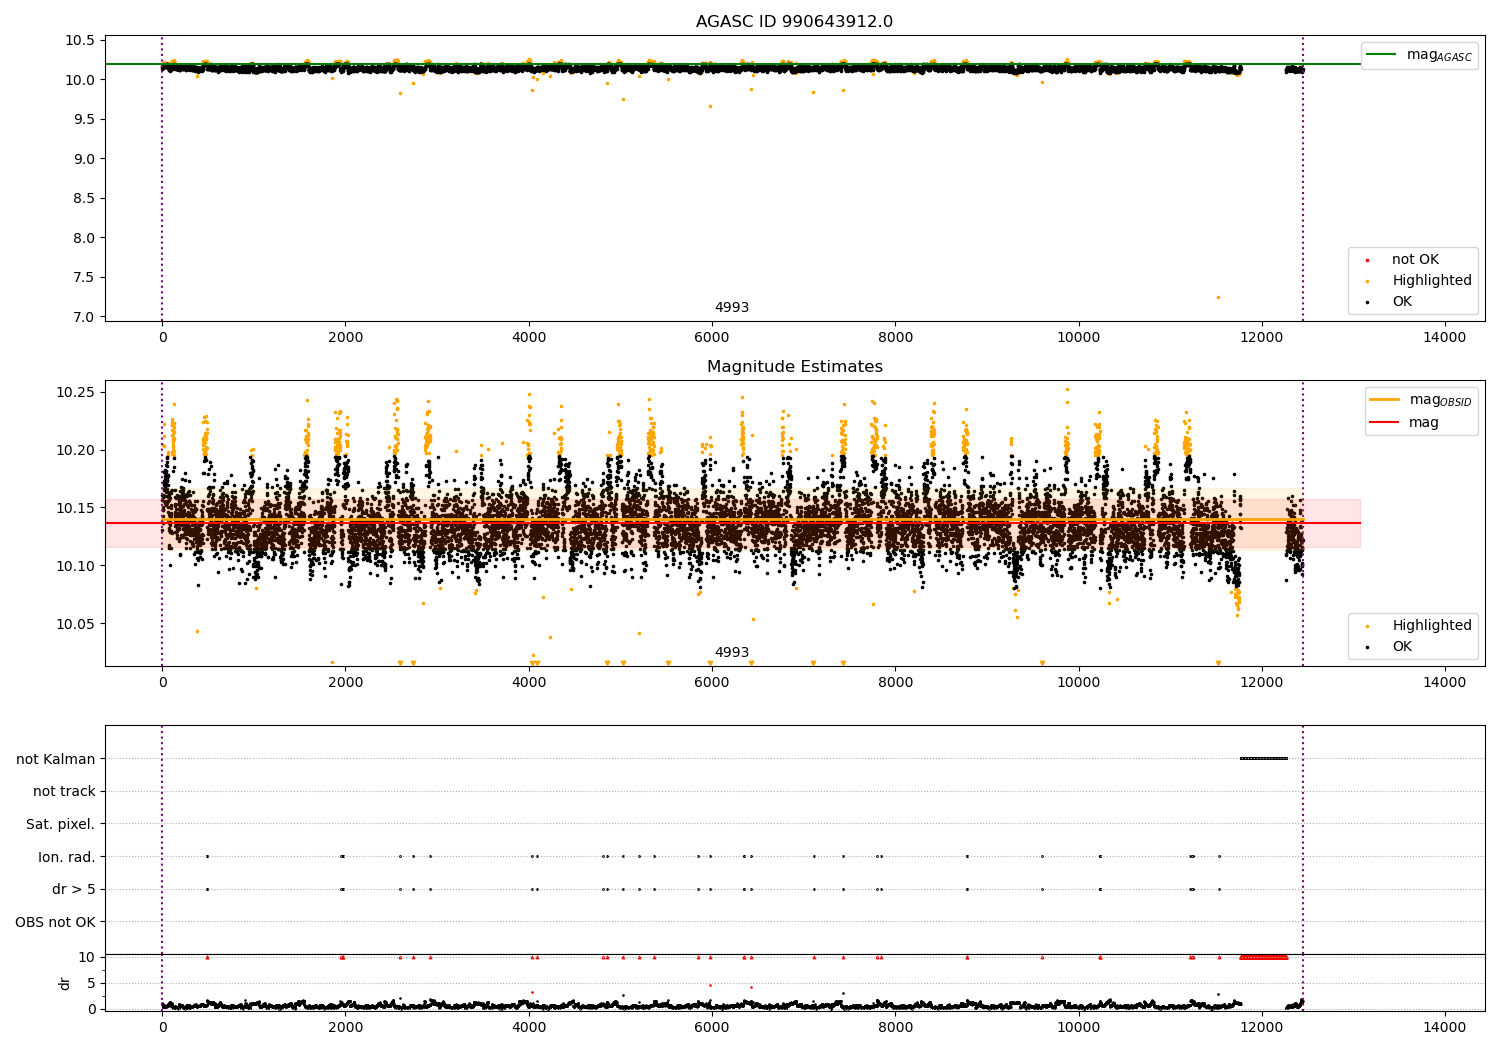Click the '7.5' y-tick on top plot
The width and height of the screenshot is (1500, 1050).
point(84,278)
